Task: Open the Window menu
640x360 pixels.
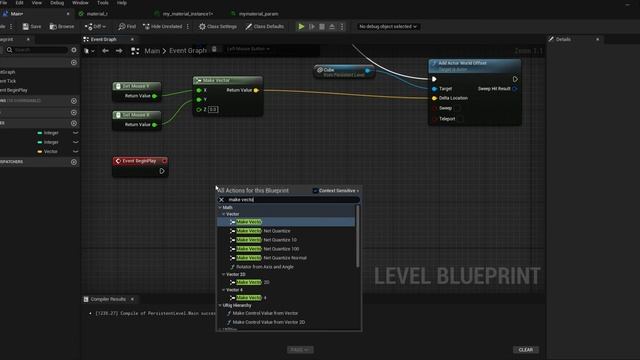Action: (80, 3)
